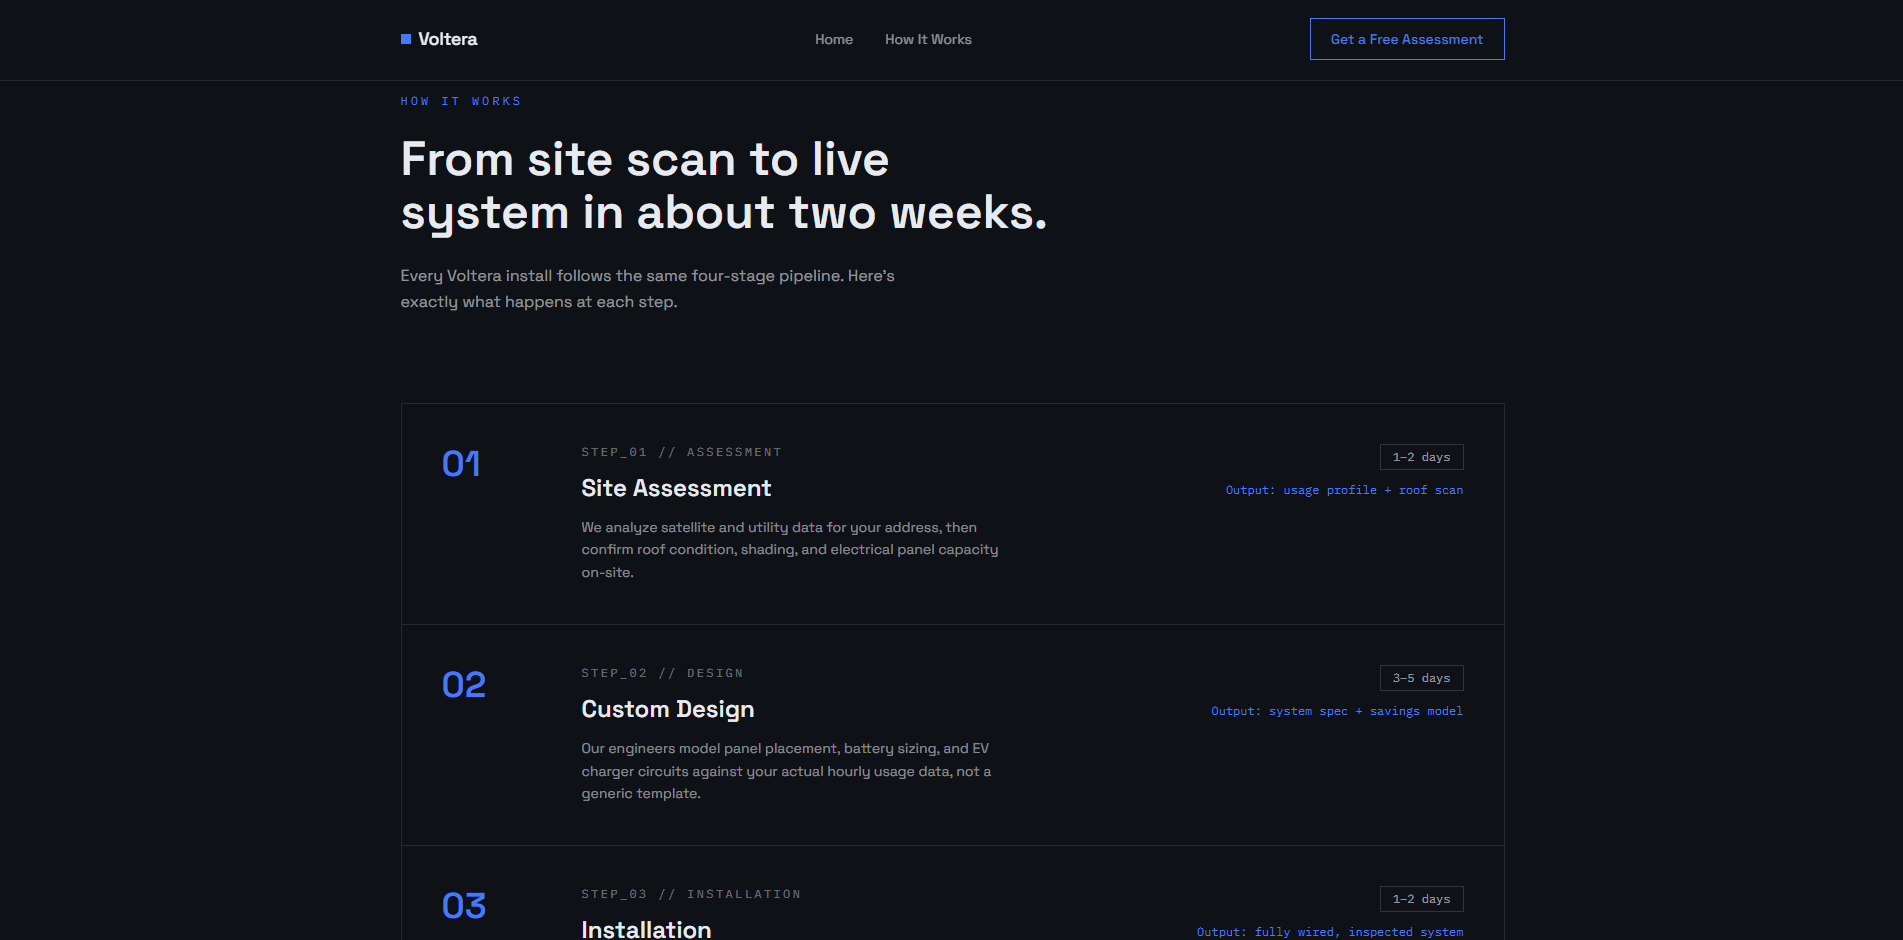The image size is (1903, 940).
Task: Click the '1–2 days' badge in Installation step
Action: (1421, 899)
